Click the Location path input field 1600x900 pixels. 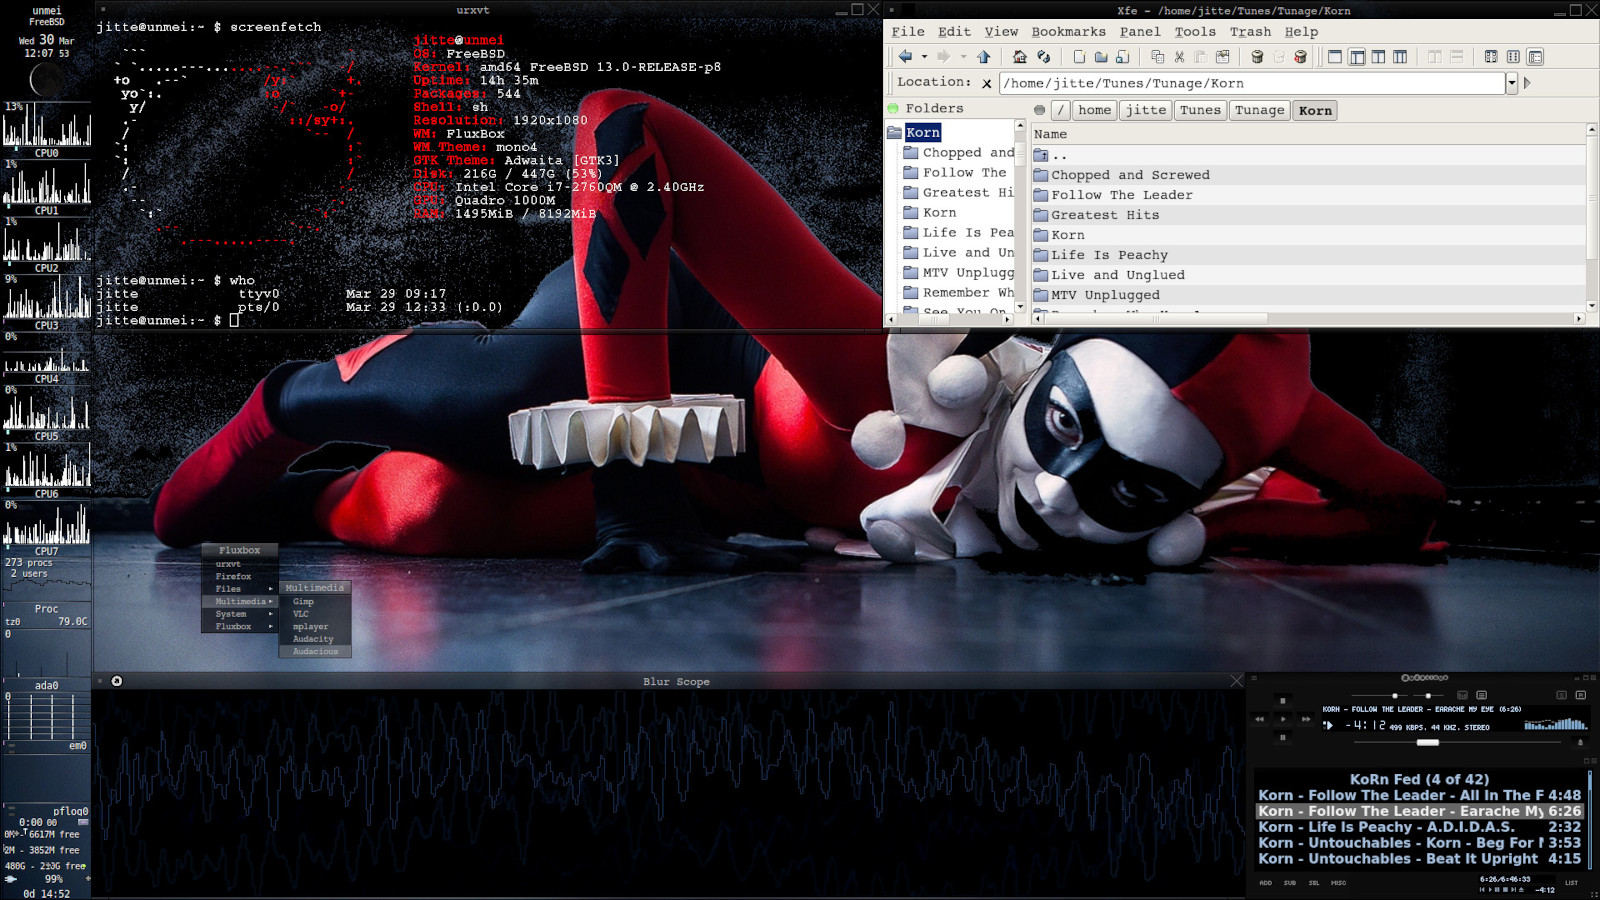[x=1252, y=83]
